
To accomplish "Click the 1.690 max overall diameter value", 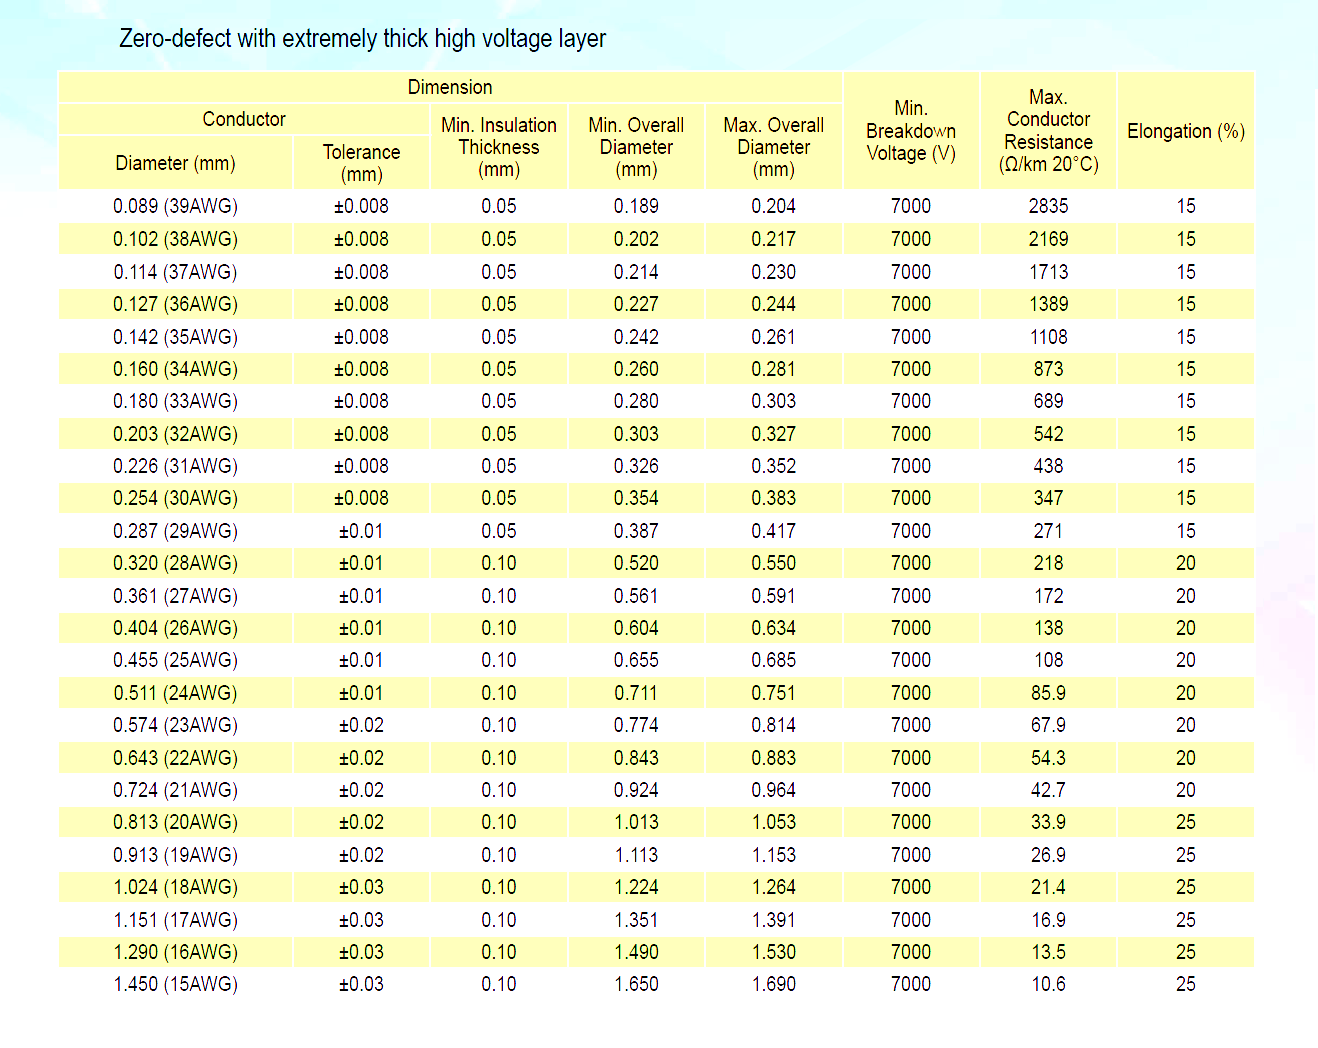I will point(773,984).
